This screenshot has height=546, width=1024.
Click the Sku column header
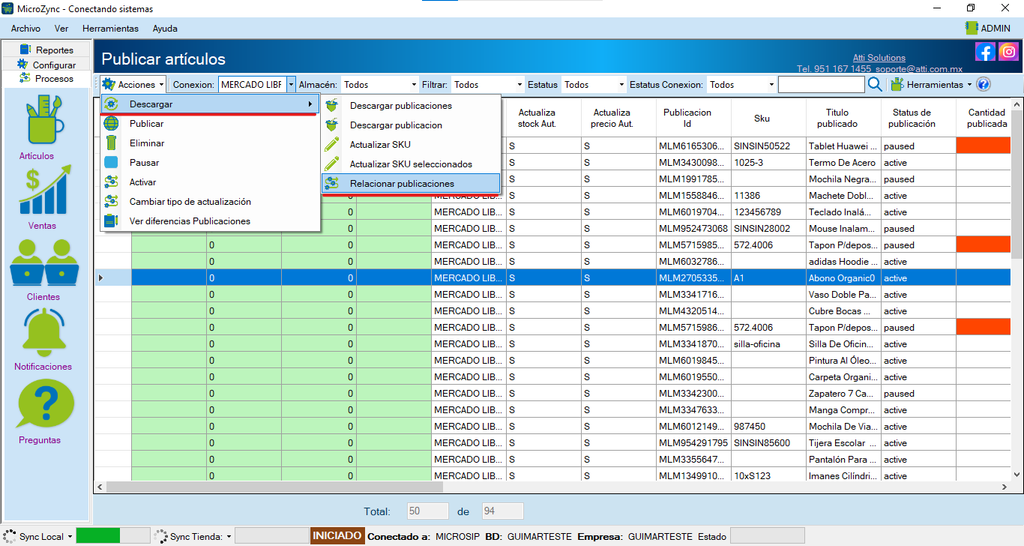(x=769, y=118)
